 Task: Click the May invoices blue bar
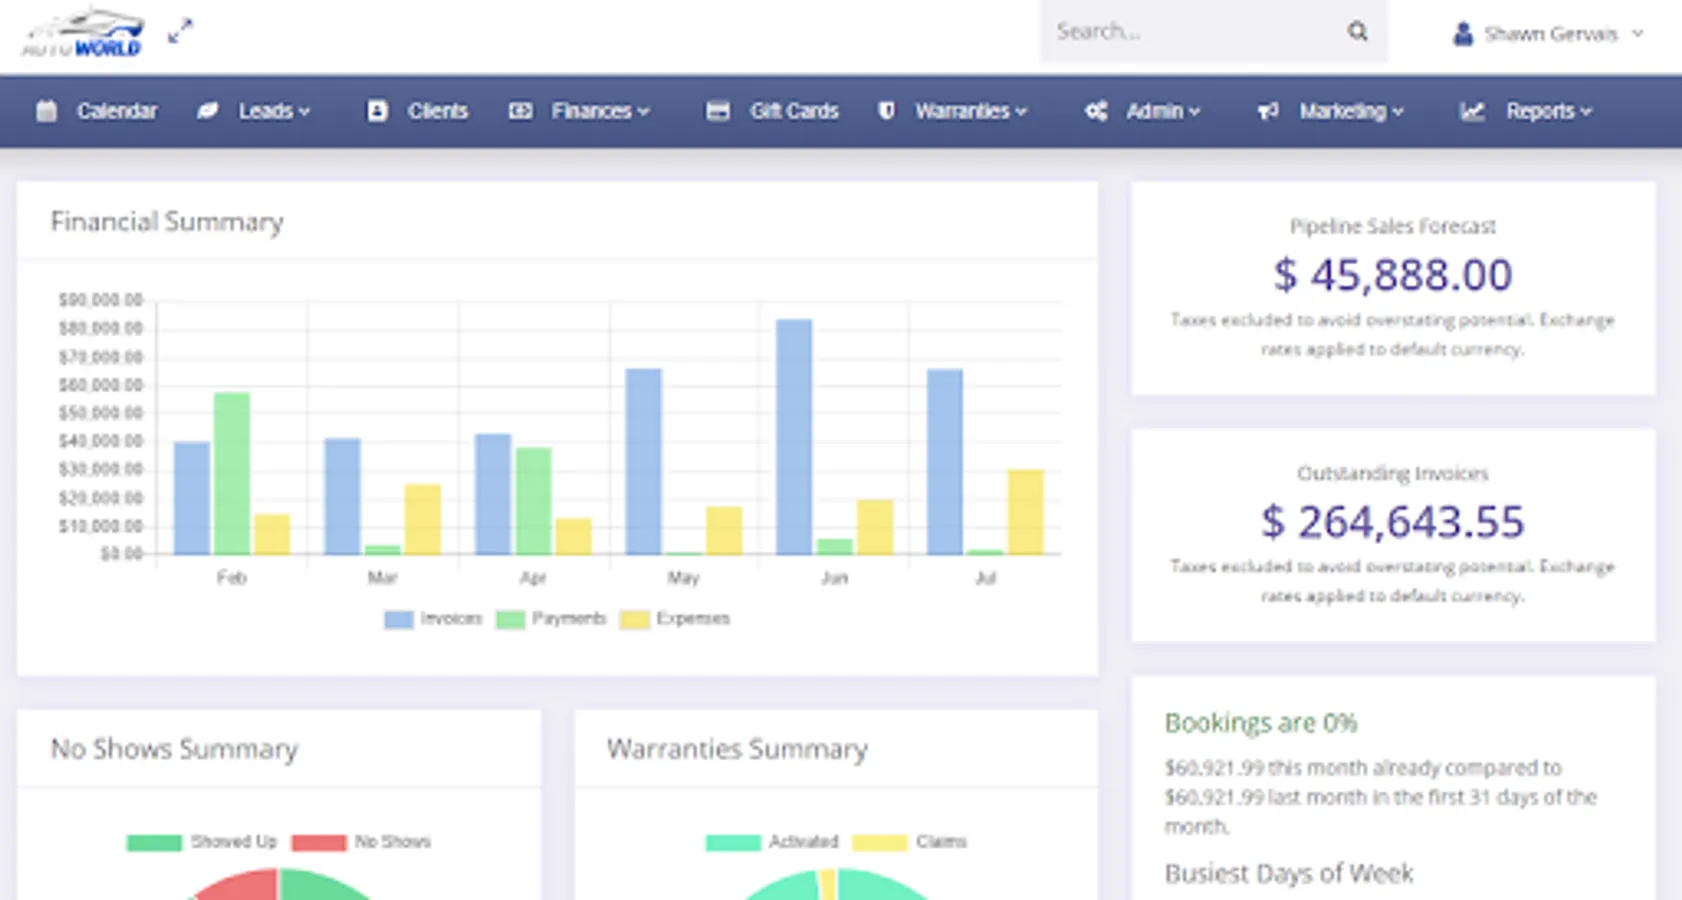click(x=643, y=462)
